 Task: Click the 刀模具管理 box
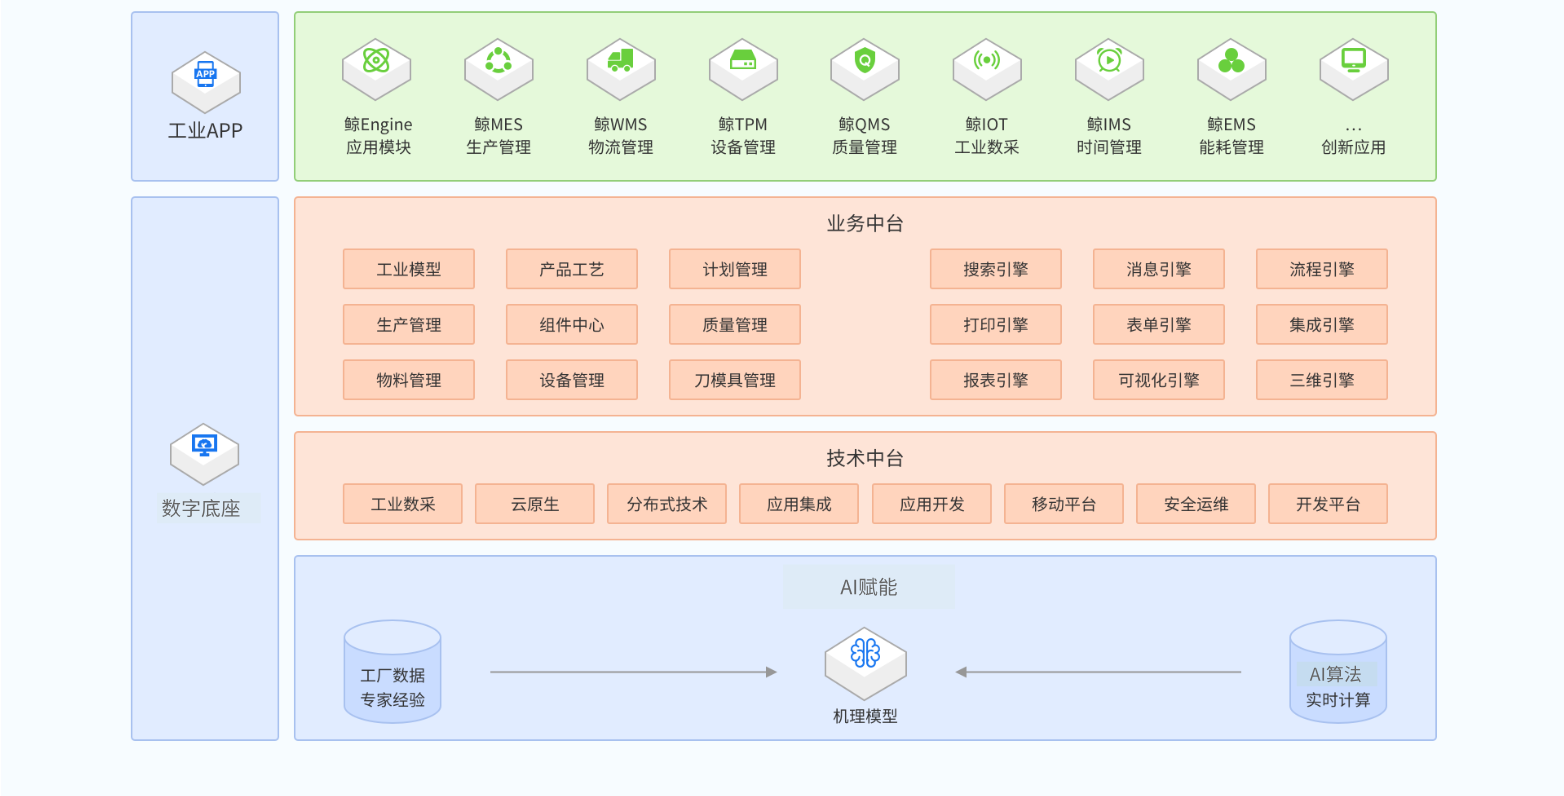pyautogui.click(x=735, y=380)
